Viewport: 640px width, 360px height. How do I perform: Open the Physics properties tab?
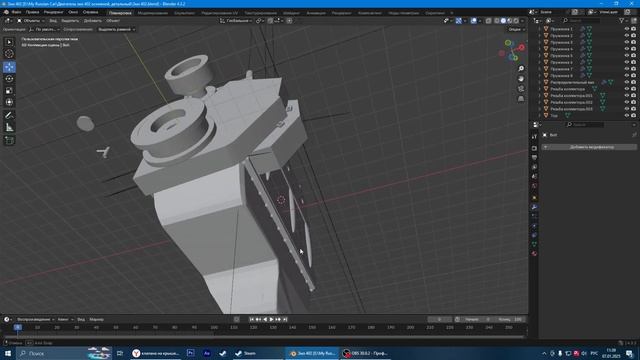[x=534, y=226]
